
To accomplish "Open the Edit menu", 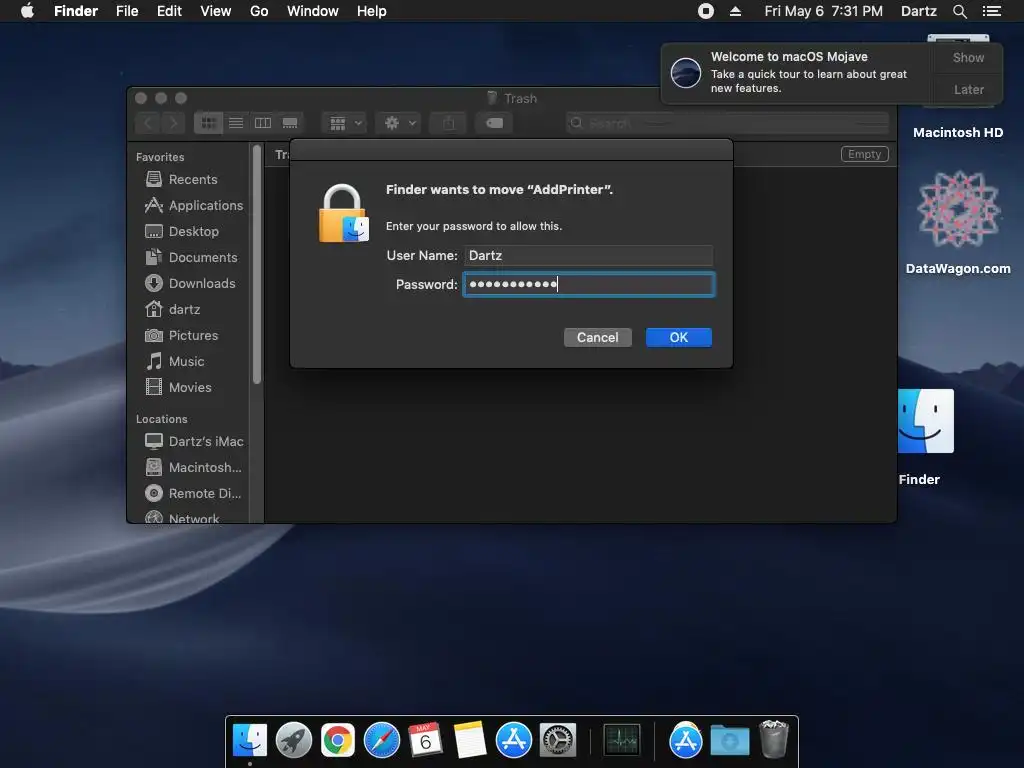I will click(x=169, y=11).
